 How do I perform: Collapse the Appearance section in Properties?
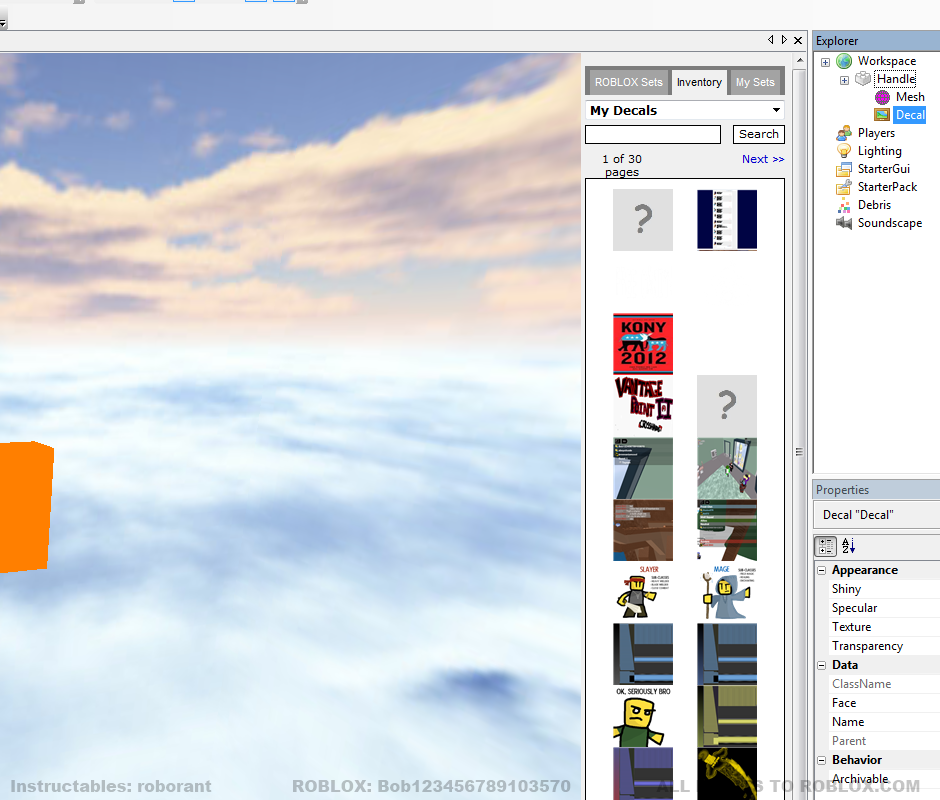tap(821, 569)
